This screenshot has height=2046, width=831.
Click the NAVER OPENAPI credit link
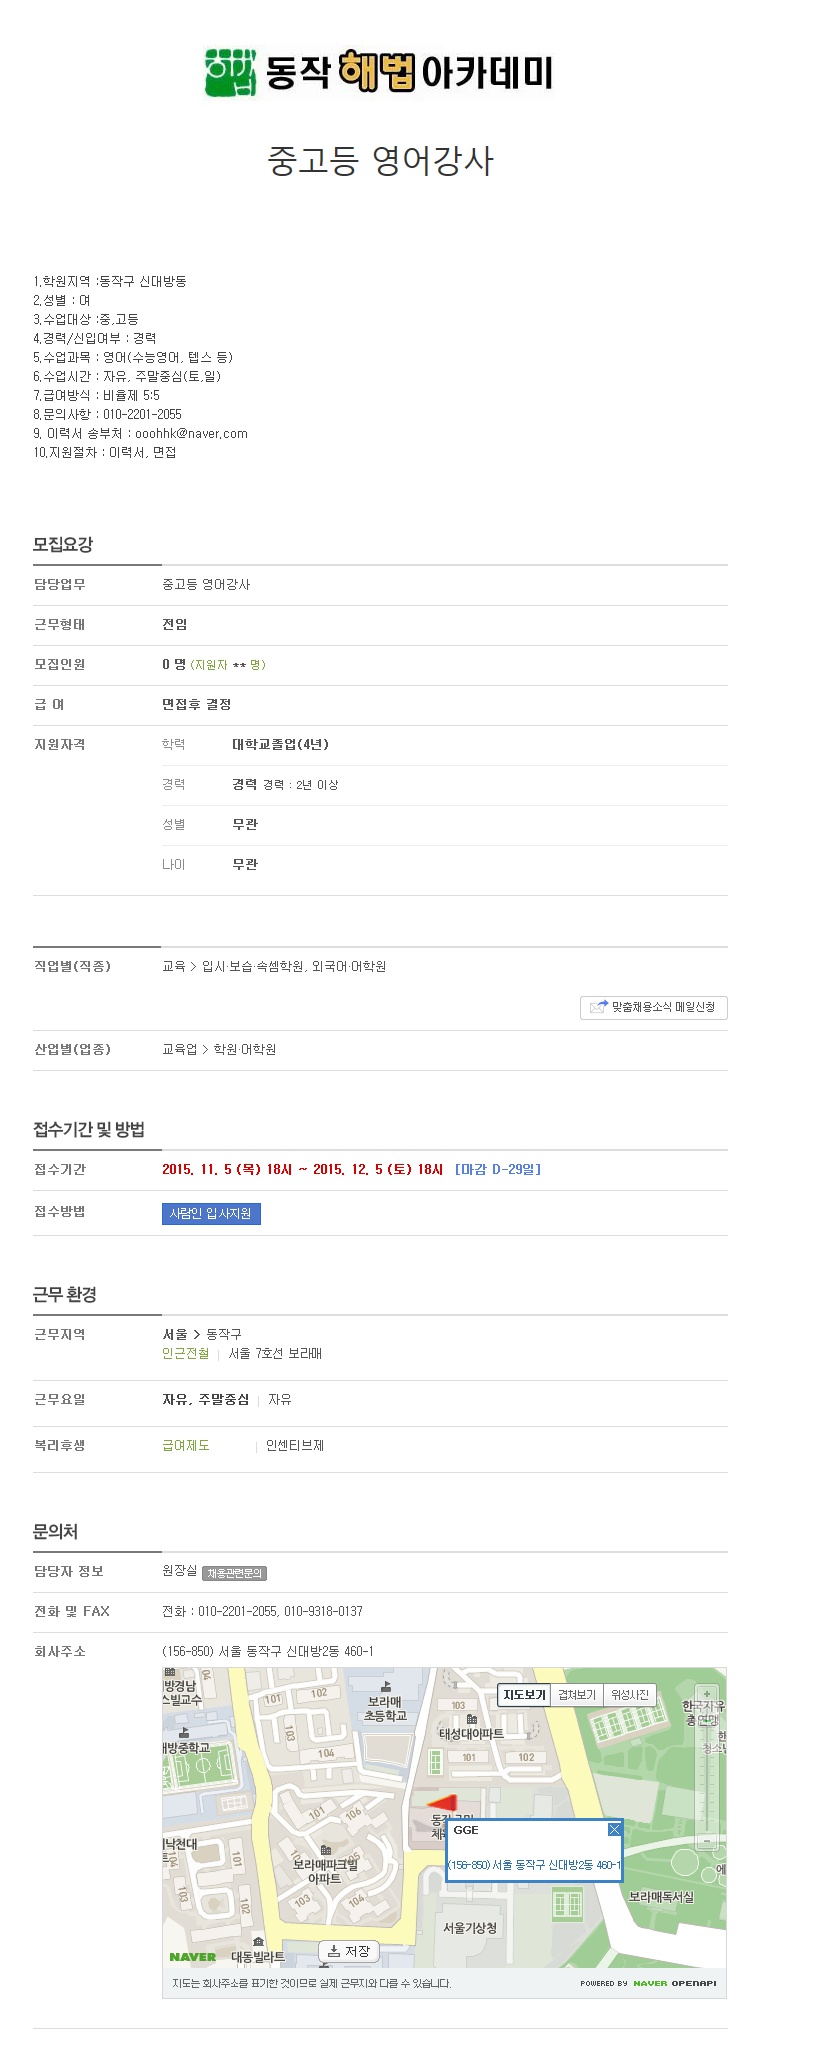click(x=648, y=1983)
